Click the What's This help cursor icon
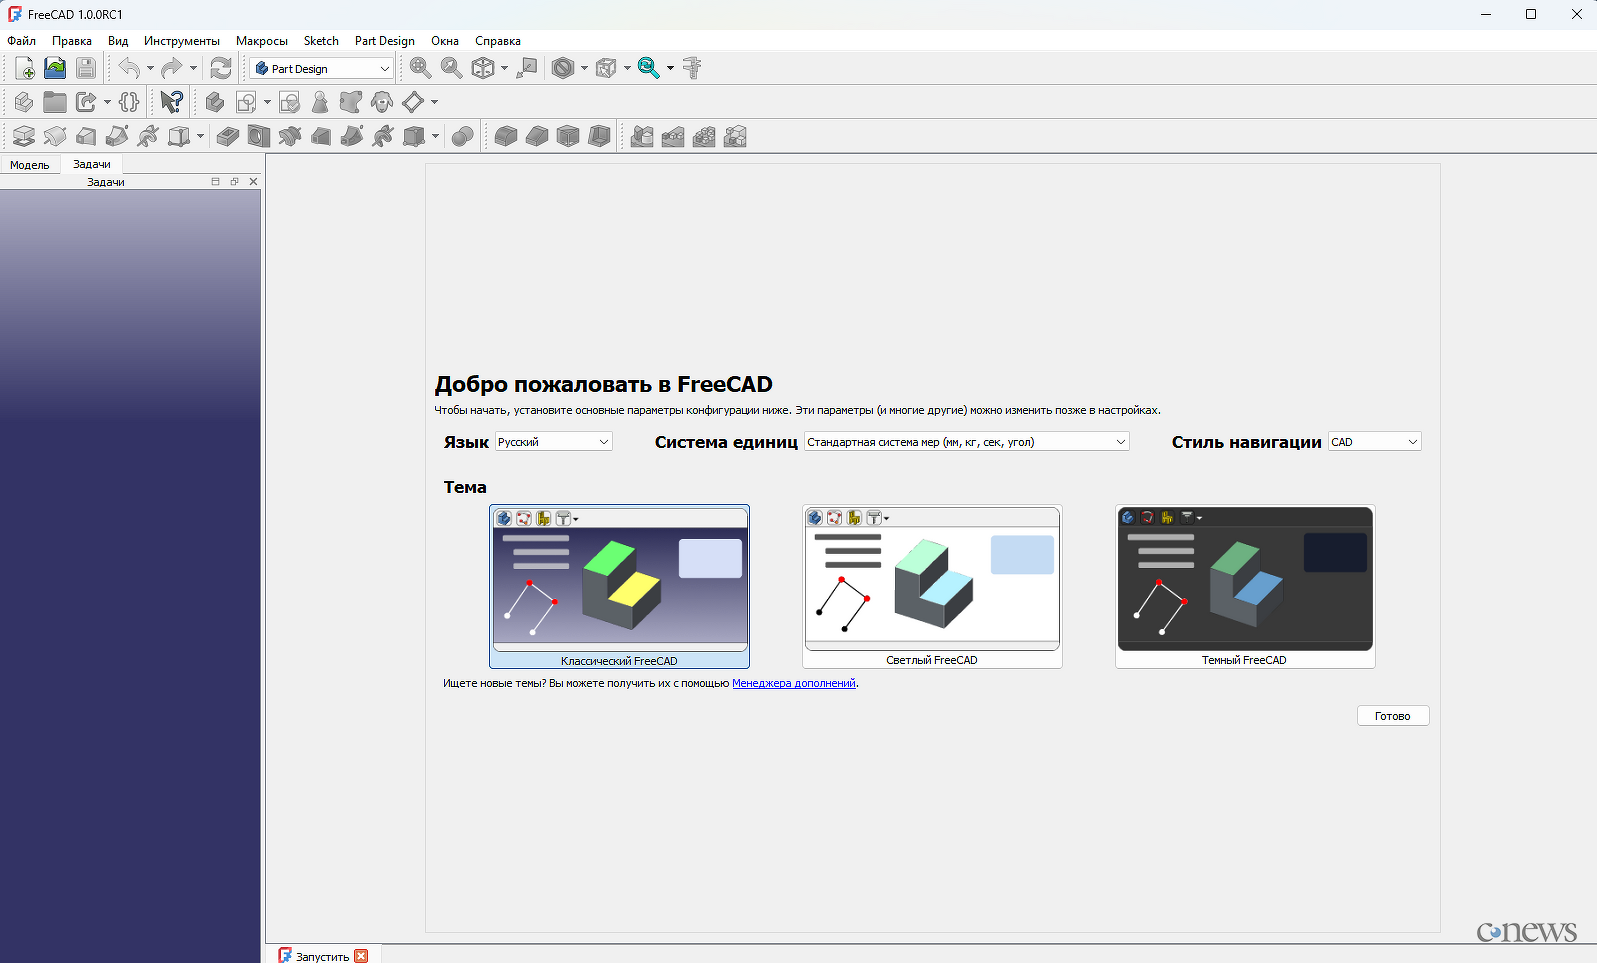1597x963 pixels. tap(172, 102)
